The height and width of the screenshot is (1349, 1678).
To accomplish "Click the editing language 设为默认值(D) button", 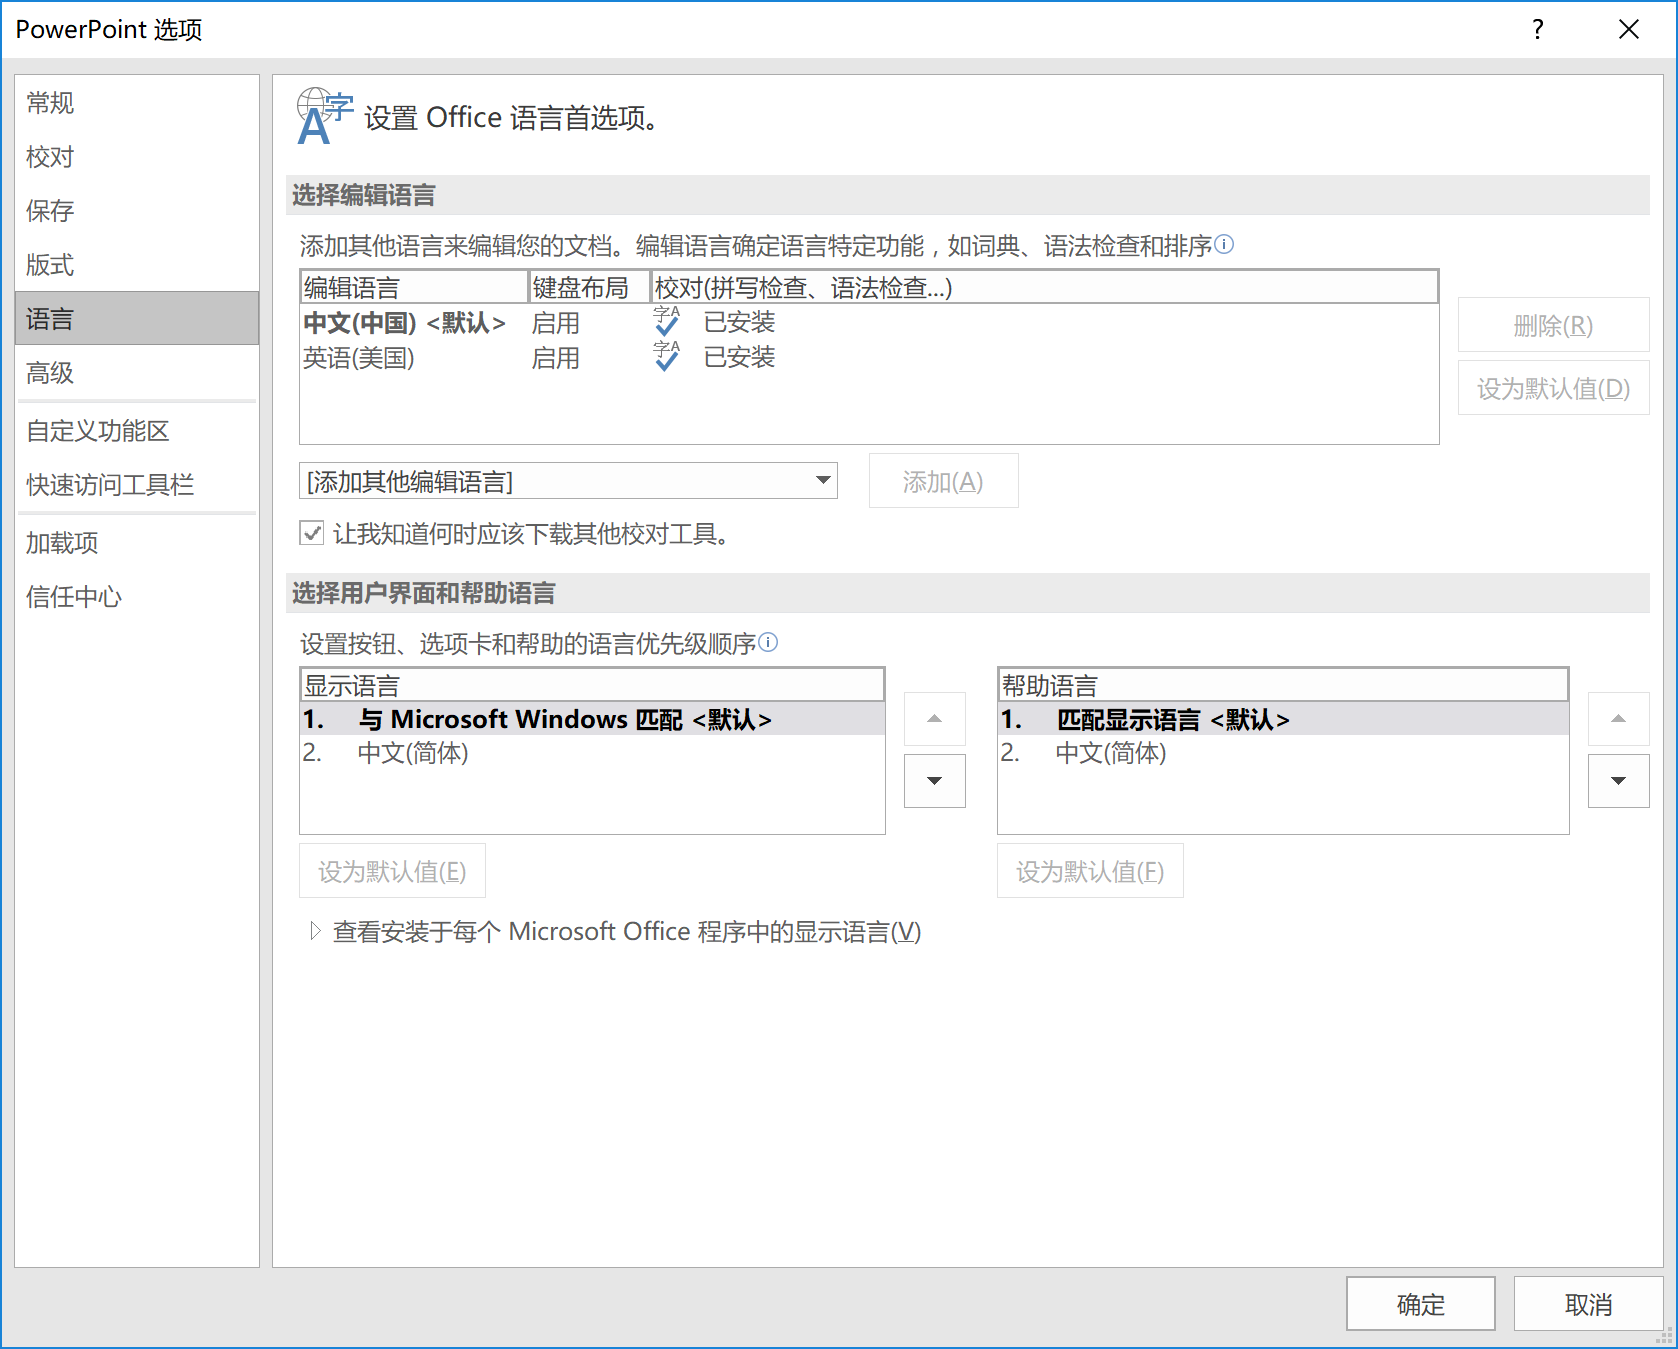I will (1553, 388).
